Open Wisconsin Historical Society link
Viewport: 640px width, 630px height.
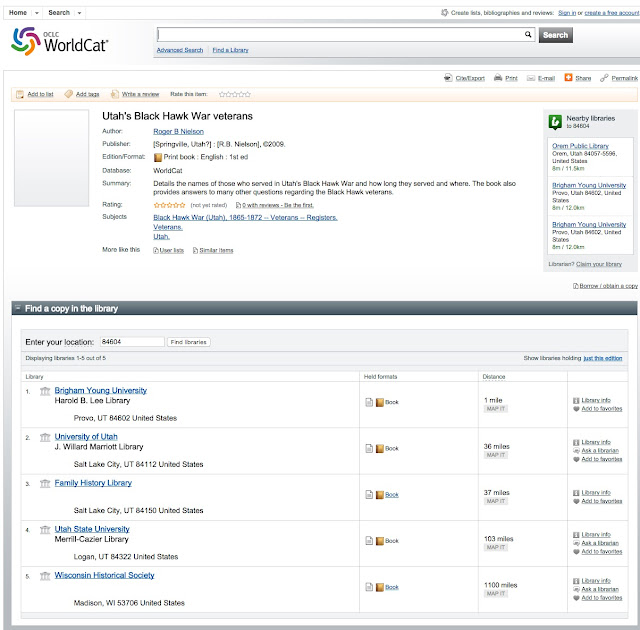pyautogui.click(x=104, y=575)
